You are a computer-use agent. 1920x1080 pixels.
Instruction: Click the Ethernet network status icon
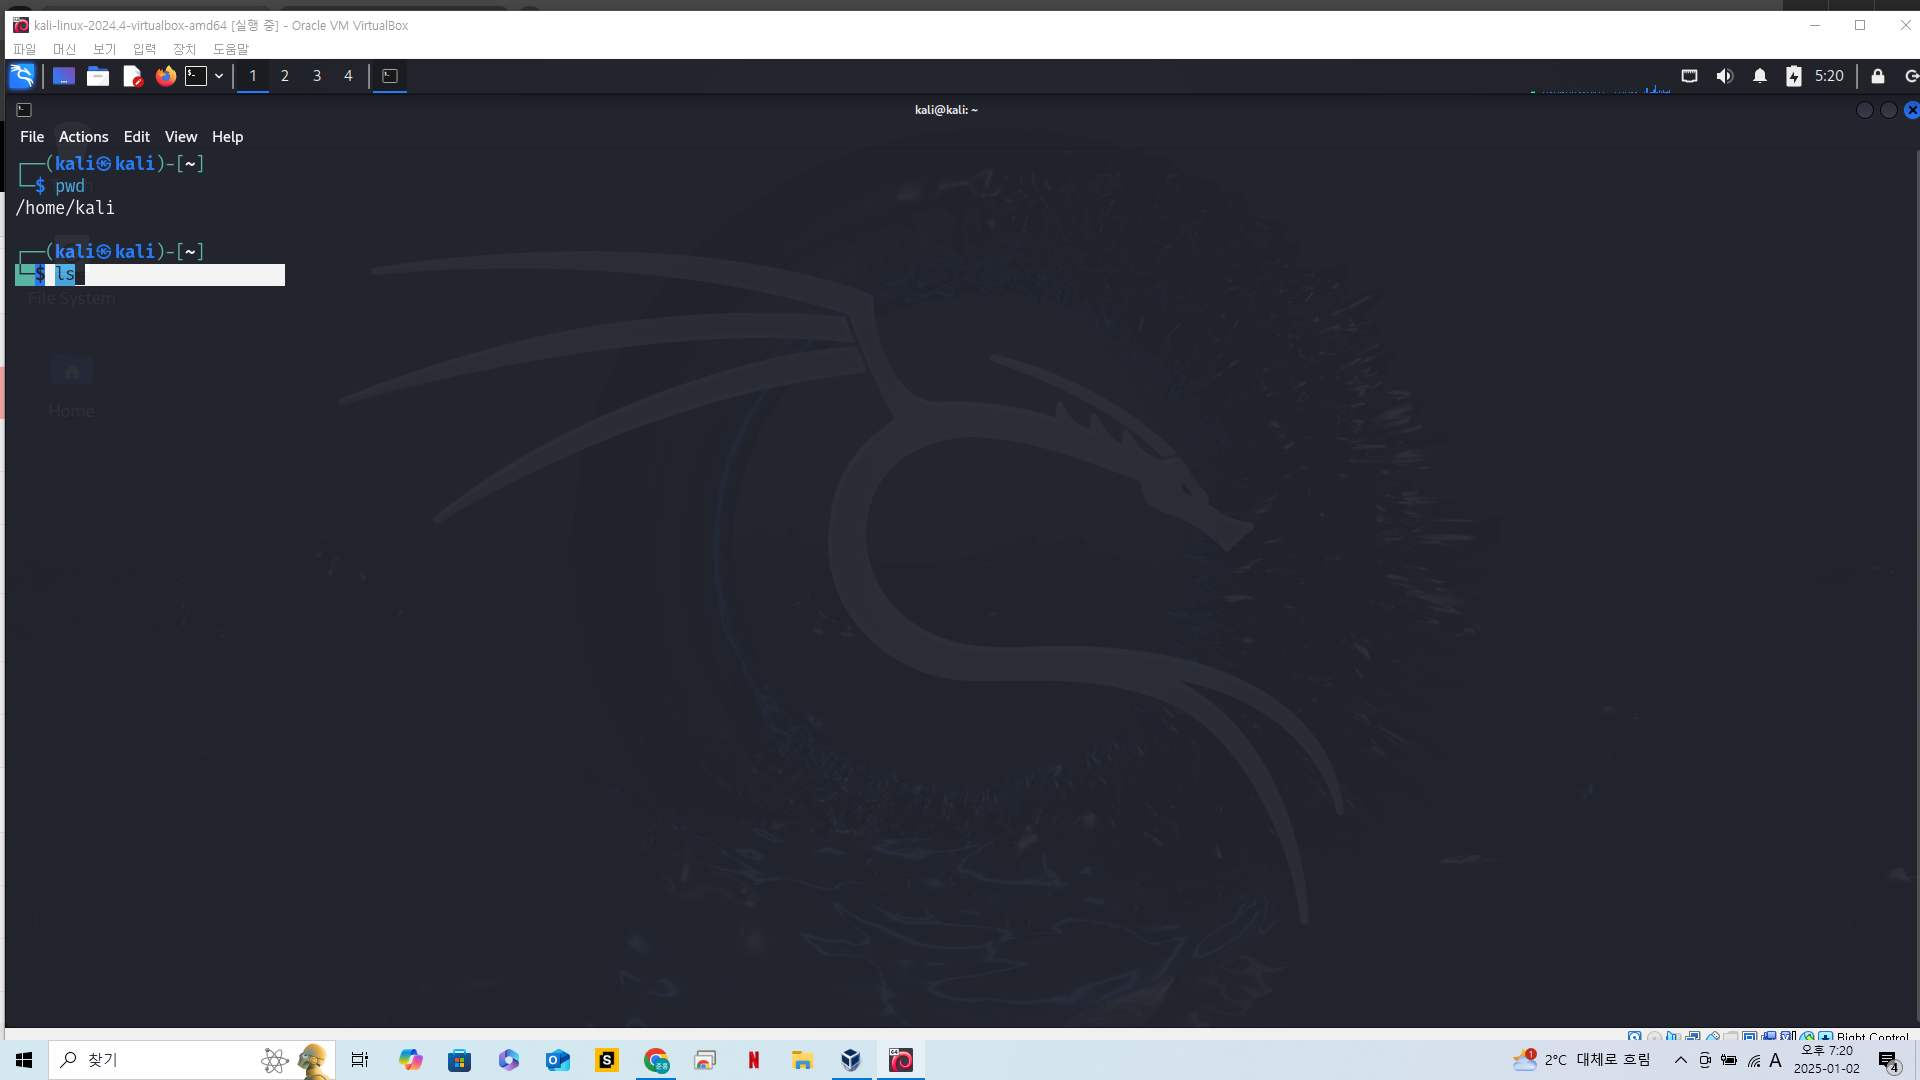pyautogui.click(x=1690, y=76)
